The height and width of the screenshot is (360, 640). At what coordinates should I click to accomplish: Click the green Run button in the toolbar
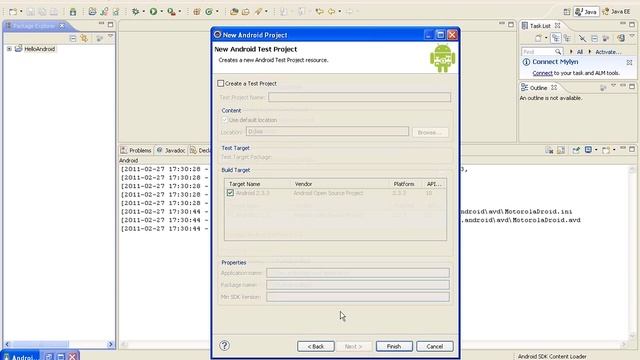tap(153, 12)
